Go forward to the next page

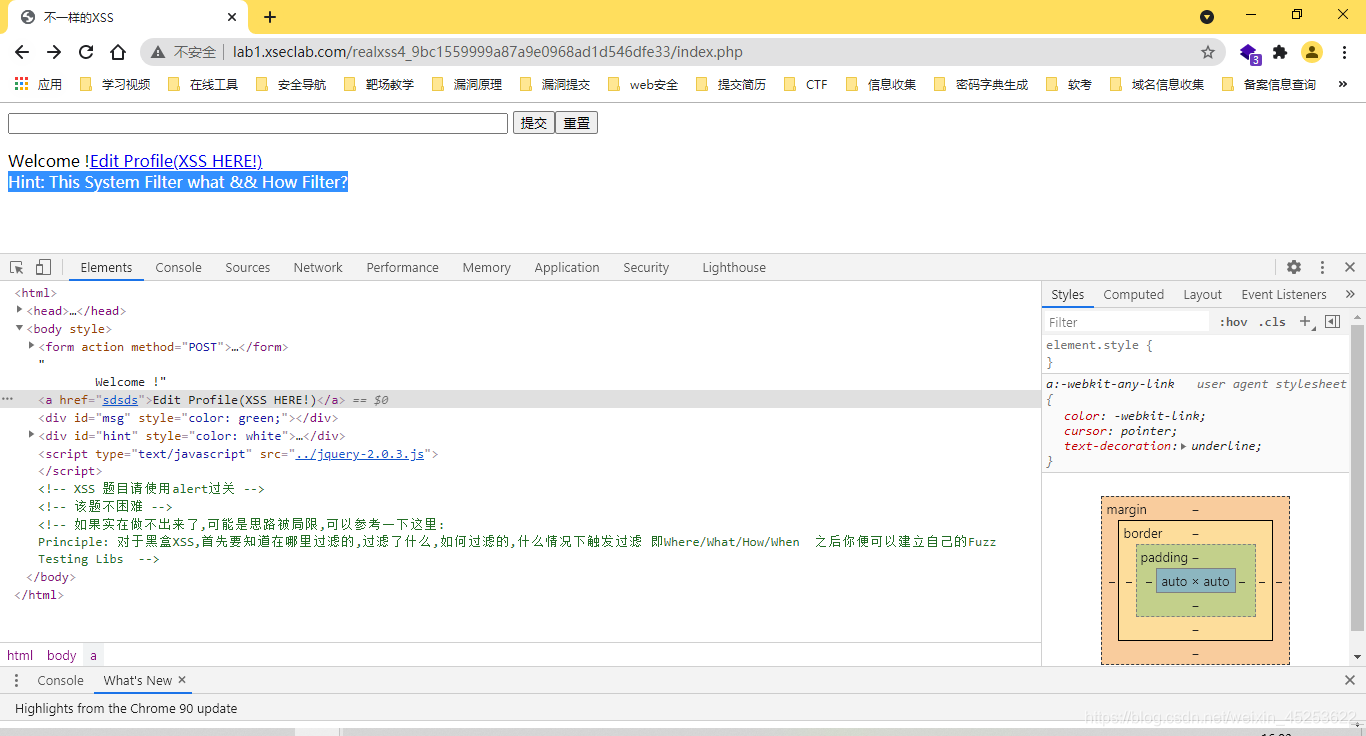[x=54, y=52]
